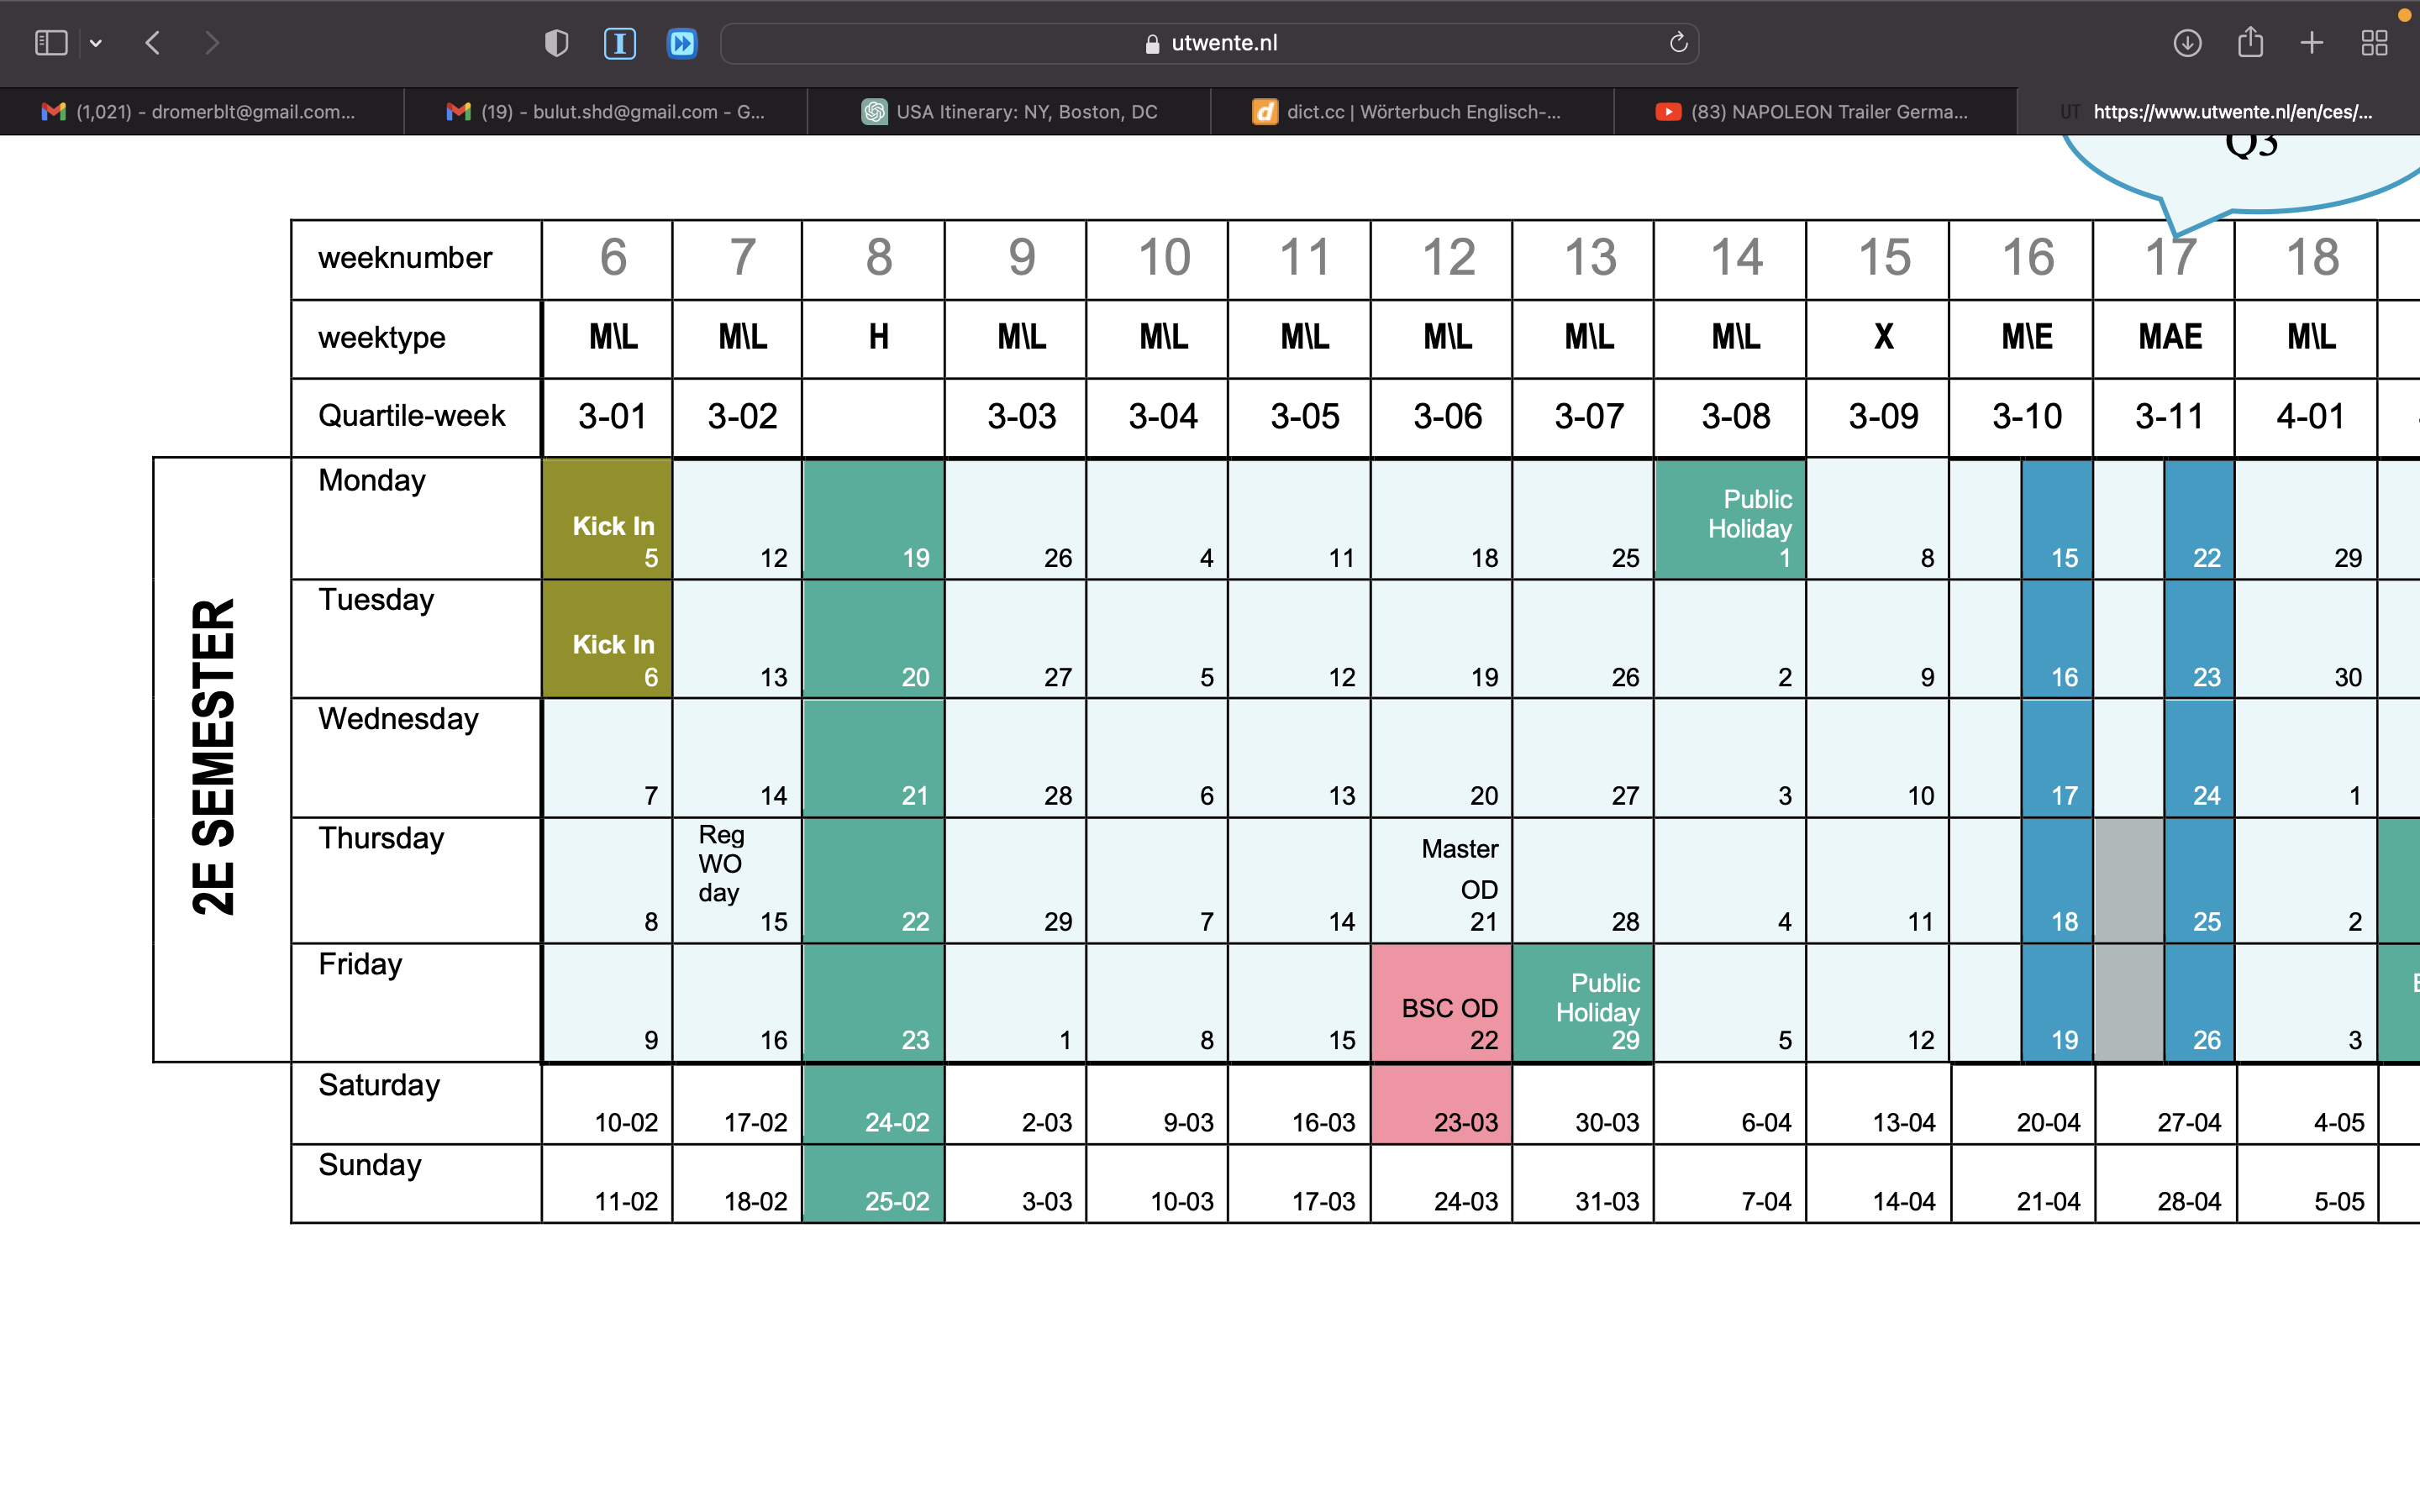Open the NAPOLEON Trailer YouTube tab
This screenshot has height=1512, width=2420.
coord(1815,112)
